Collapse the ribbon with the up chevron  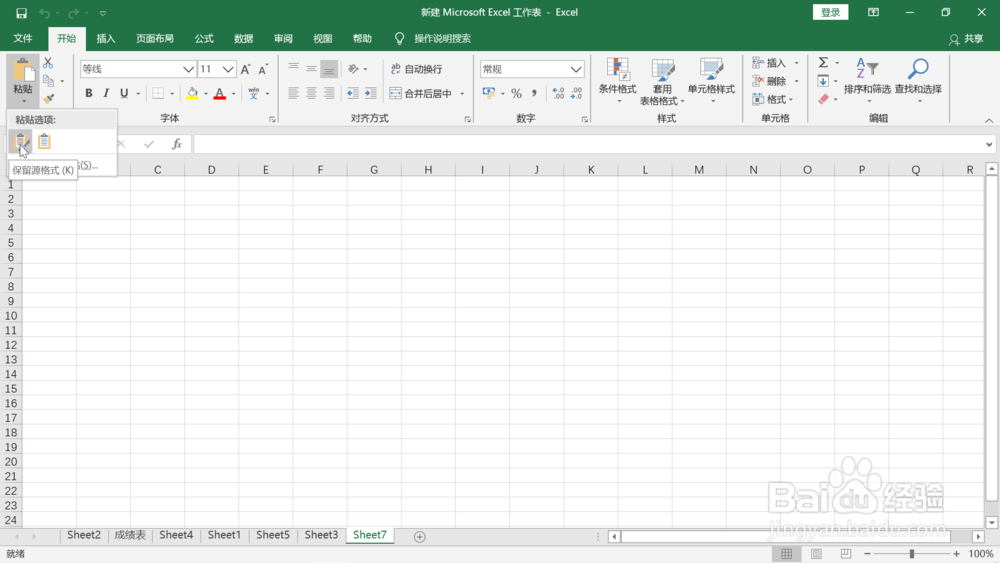tap(989, 121)
